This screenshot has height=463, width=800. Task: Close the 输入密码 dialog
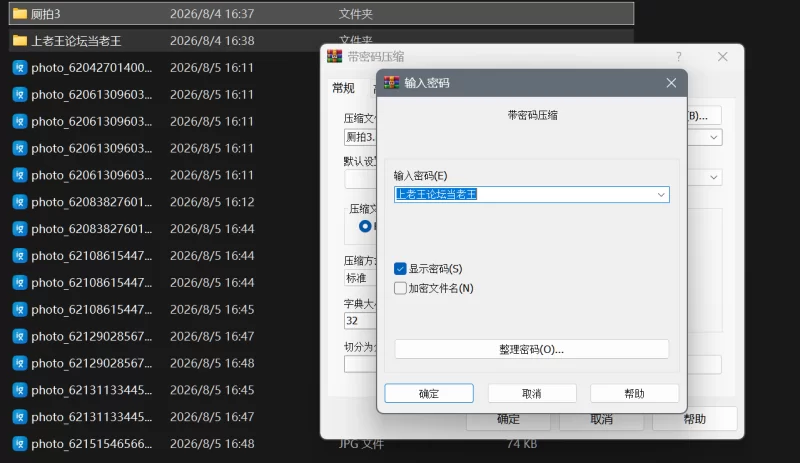tap(671, 83)
